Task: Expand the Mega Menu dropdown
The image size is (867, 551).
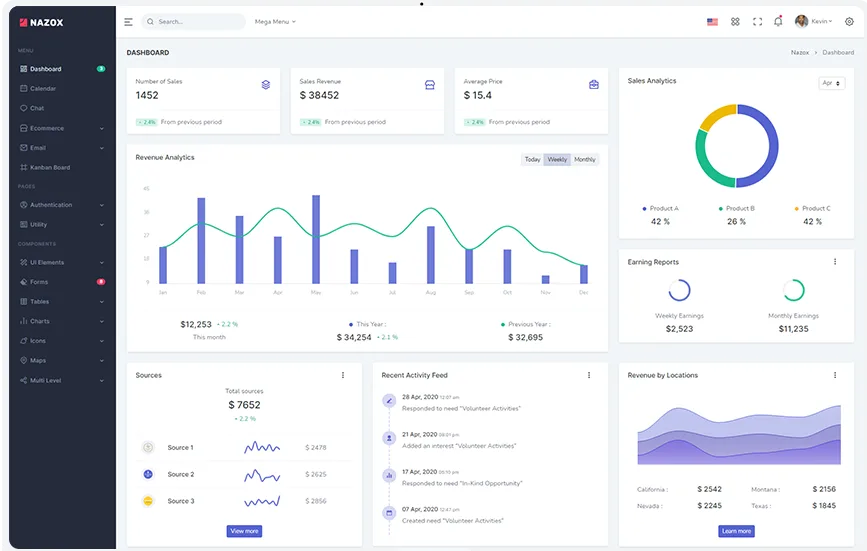Action: click(x=275, y=22)
